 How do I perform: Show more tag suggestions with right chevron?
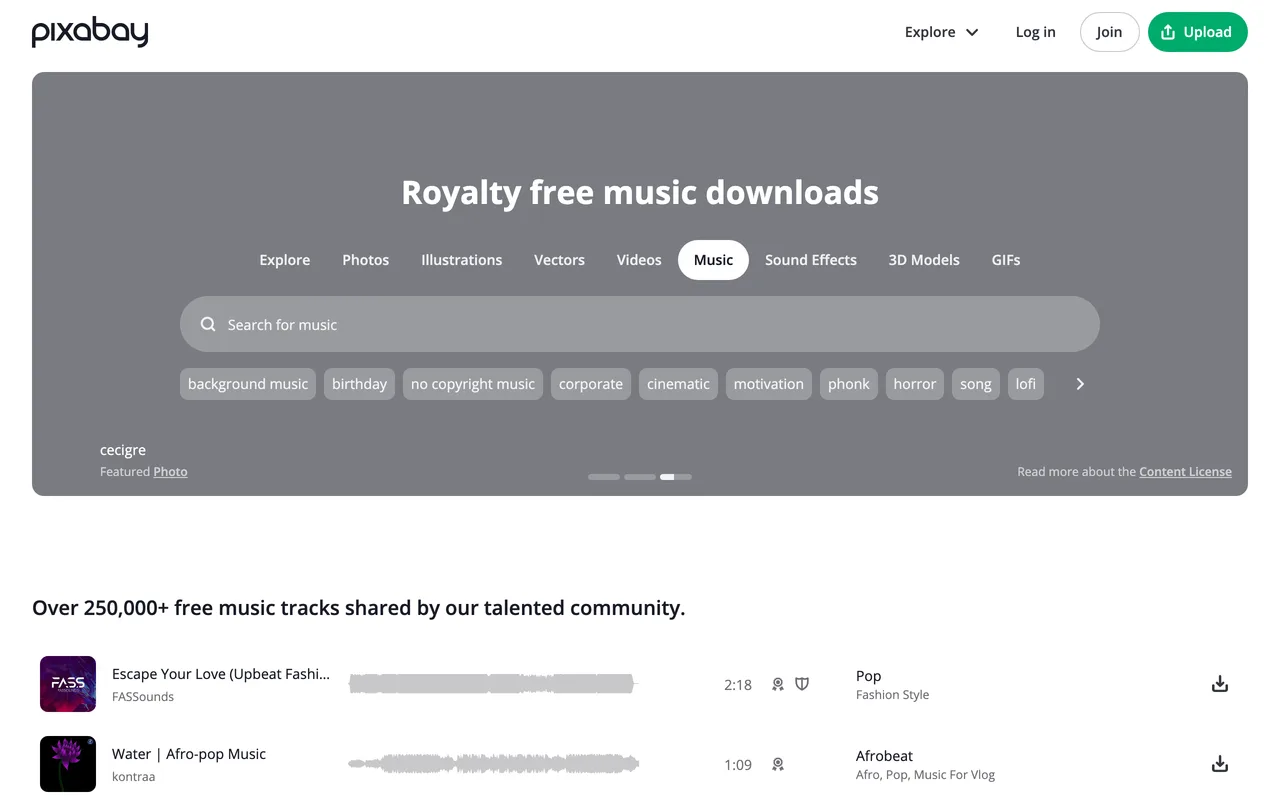tap(1080, 384)
